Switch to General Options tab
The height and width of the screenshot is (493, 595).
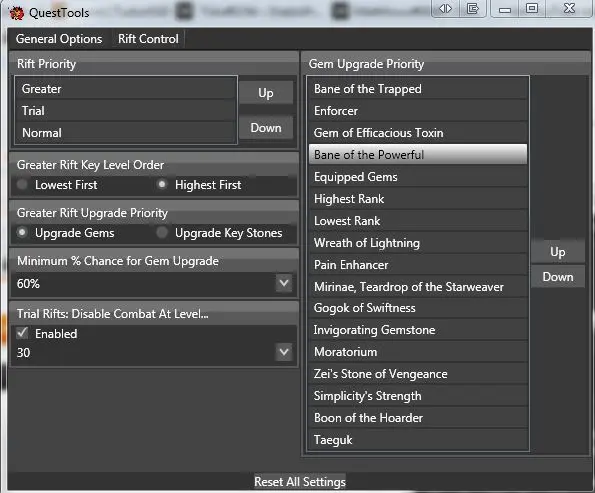pyautogui.click(x=59, y=39)
